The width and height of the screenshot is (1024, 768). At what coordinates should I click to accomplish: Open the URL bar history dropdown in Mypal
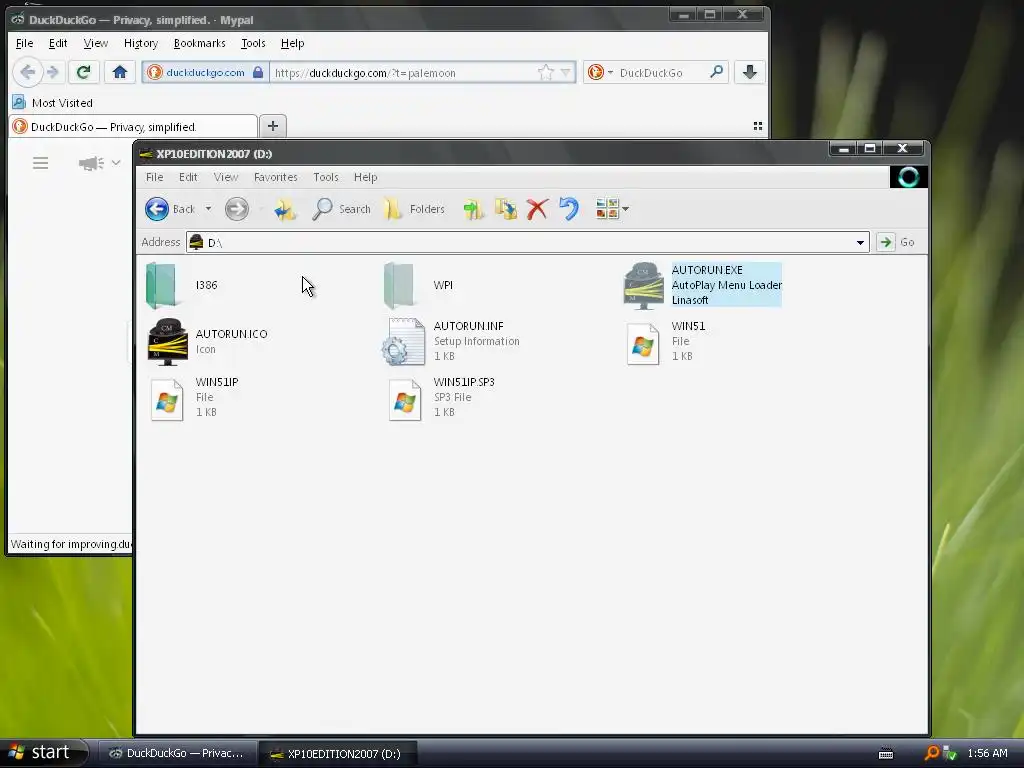coord(566,72)
